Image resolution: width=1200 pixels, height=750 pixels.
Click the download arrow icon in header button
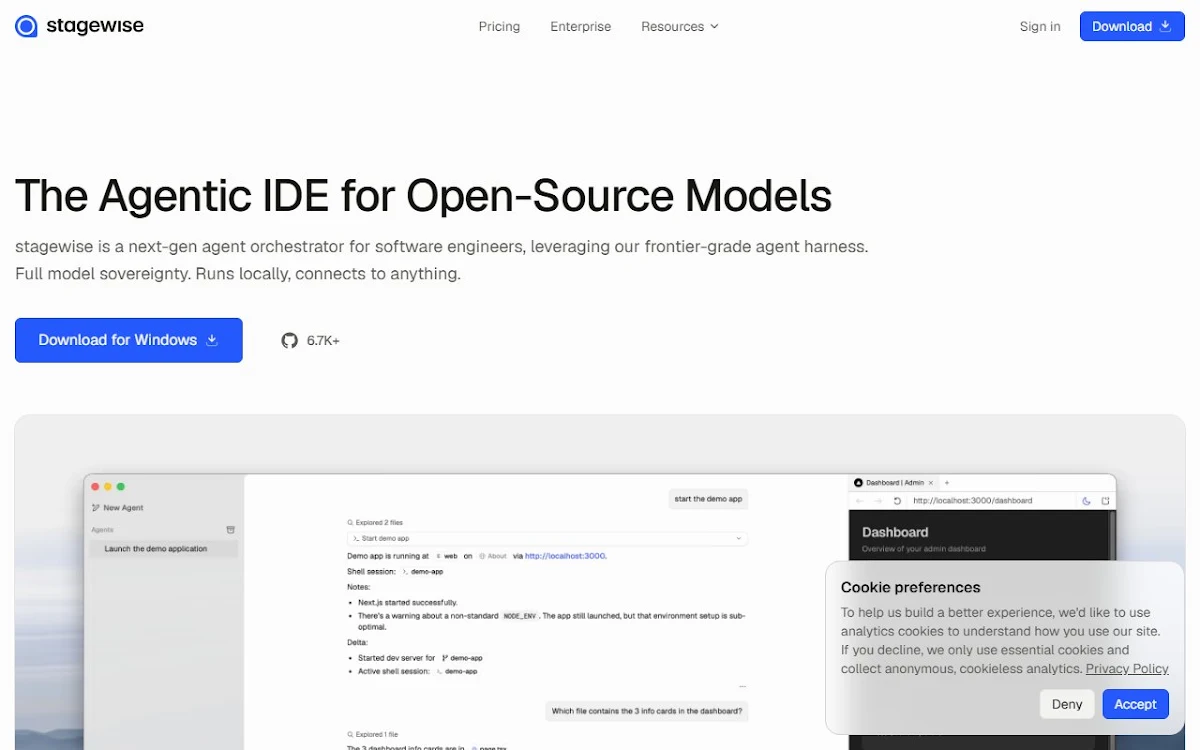point(1165,27)
